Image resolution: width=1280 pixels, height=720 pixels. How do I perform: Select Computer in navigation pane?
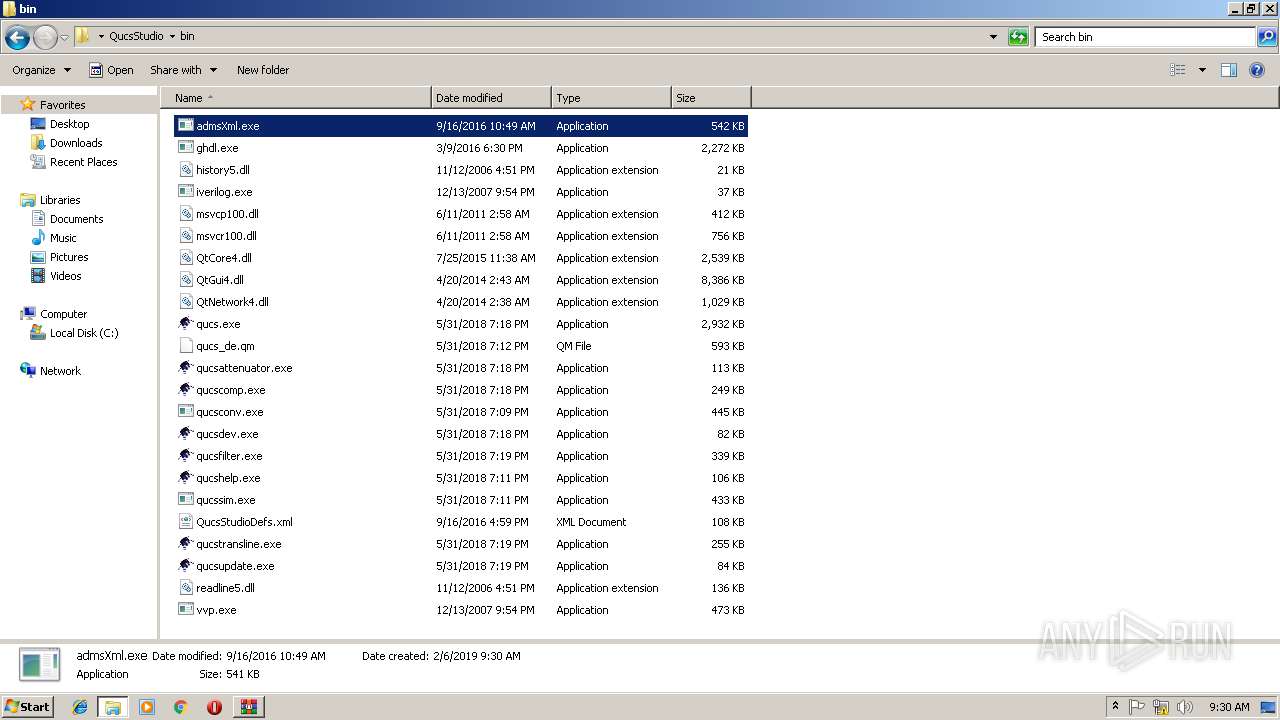[63, 314]
